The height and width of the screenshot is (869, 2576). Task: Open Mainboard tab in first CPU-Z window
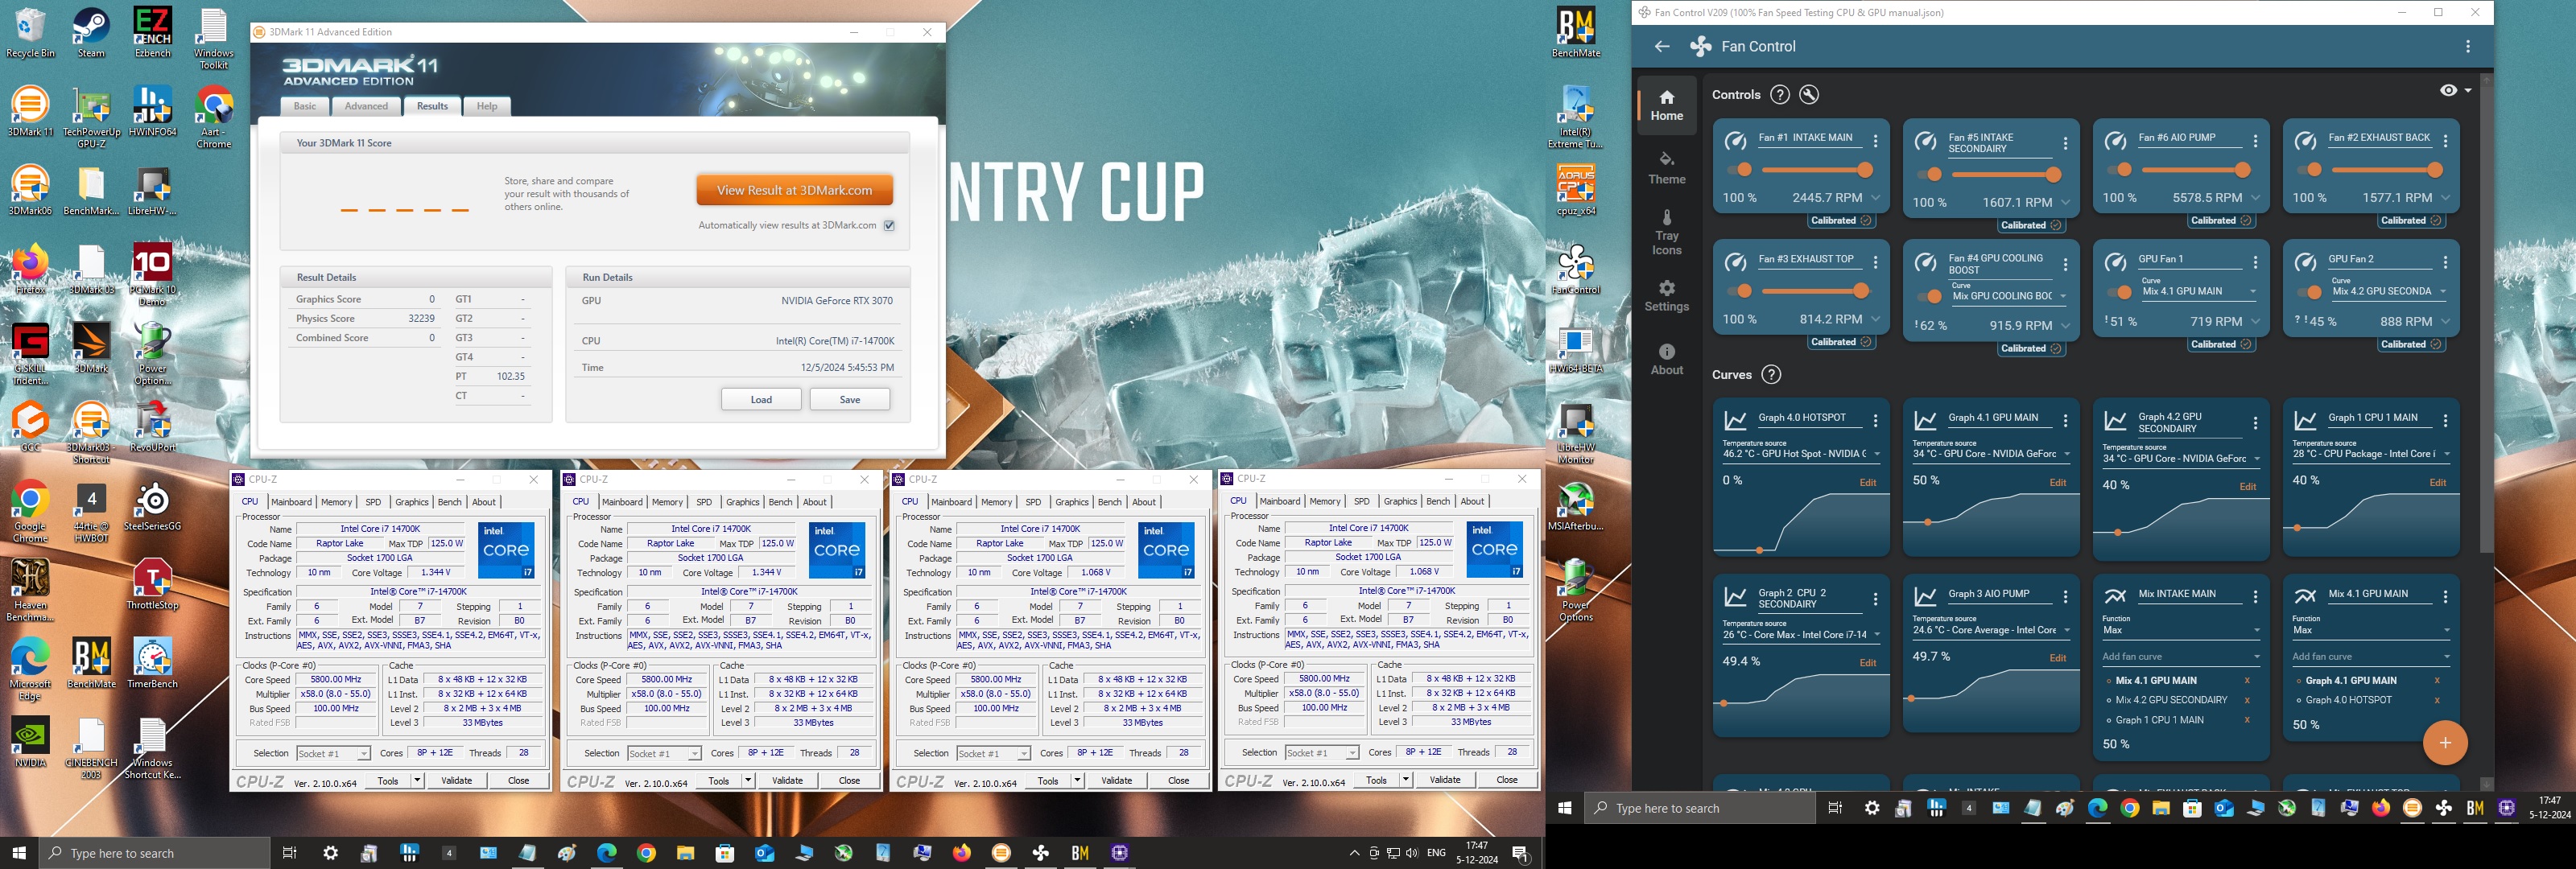point(291,502)
